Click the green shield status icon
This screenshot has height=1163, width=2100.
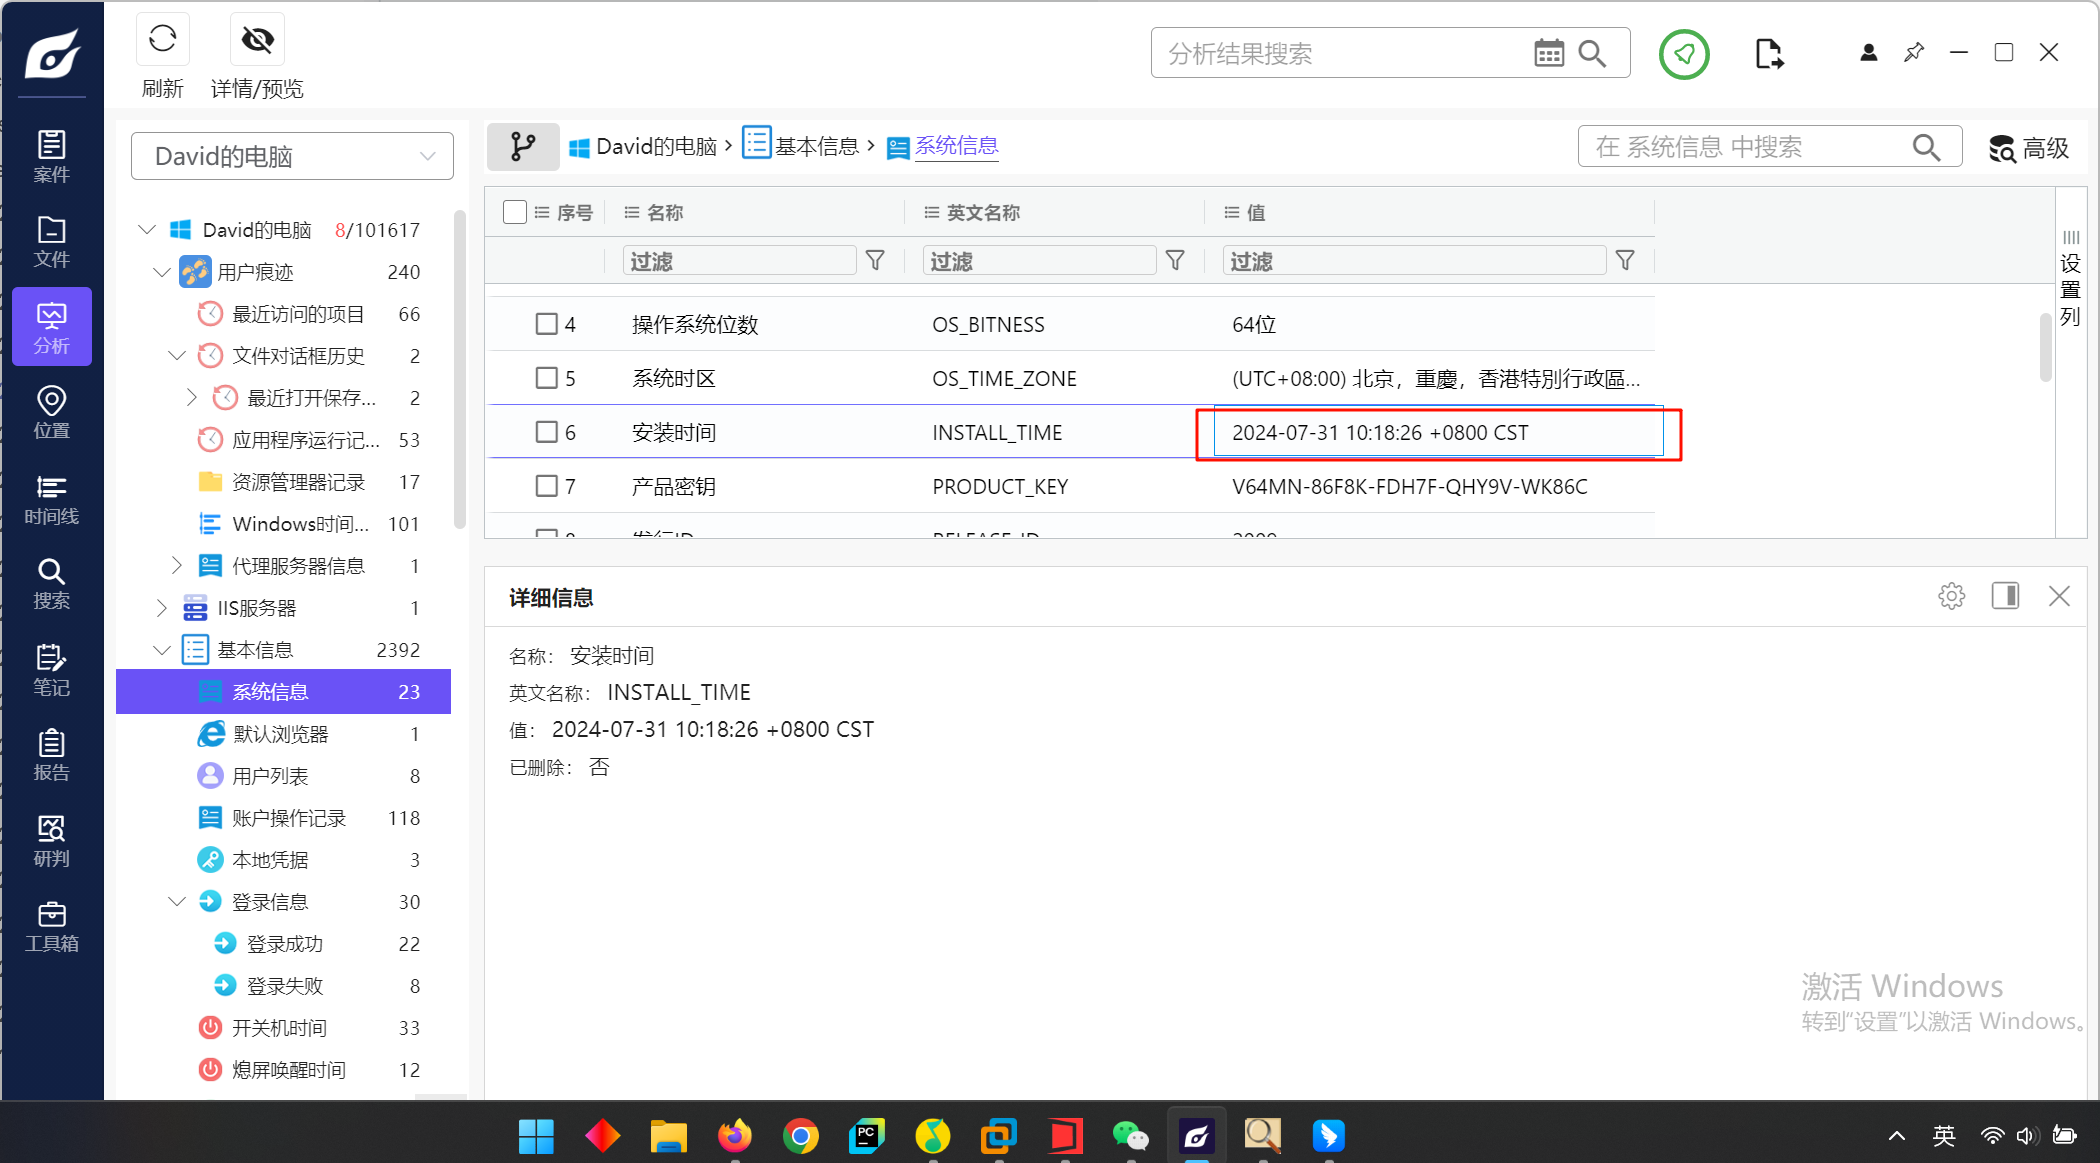[1684, 54]
